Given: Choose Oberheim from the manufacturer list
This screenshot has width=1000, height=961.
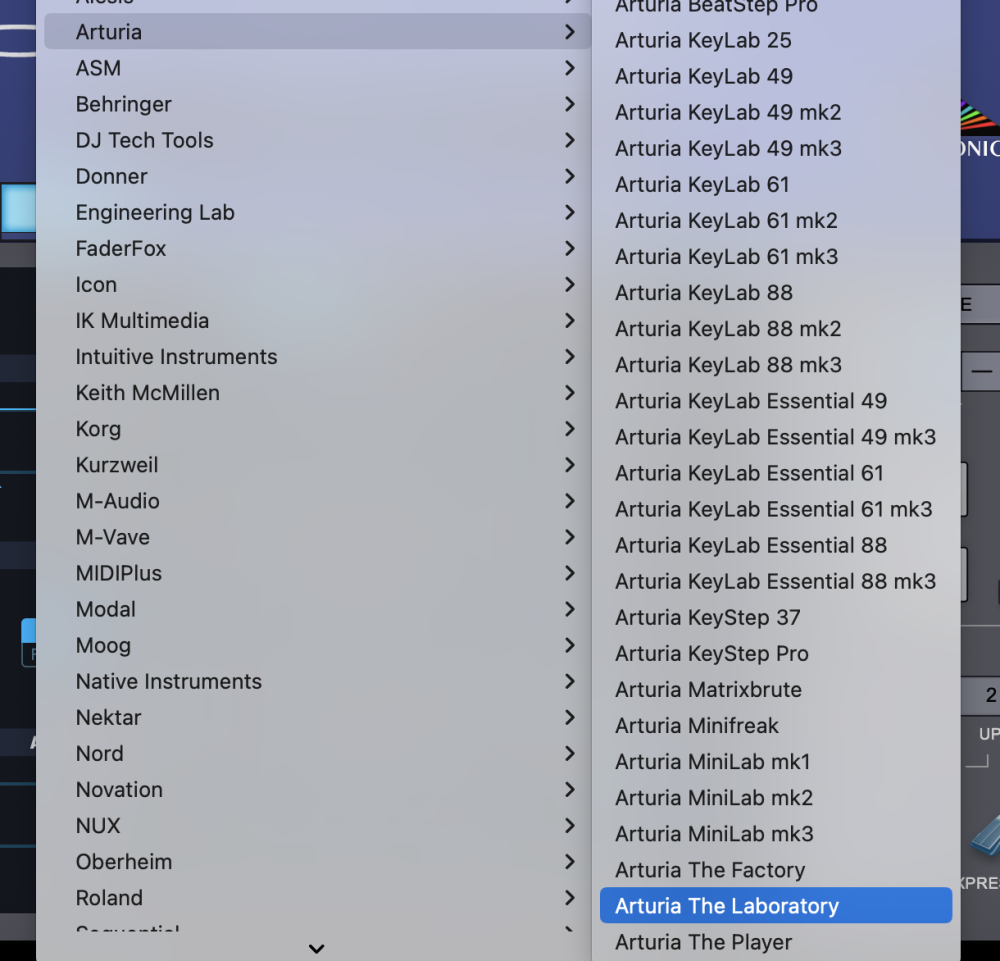Looking at the screenshot, I should click(317, 862).
